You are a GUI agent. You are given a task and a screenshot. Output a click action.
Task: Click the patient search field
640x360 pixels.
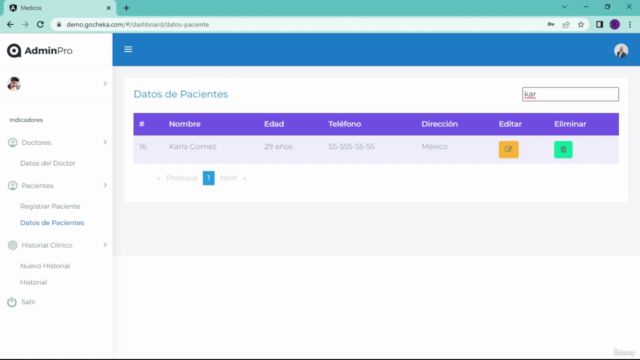pyautogui.click(x=570, y=94)
